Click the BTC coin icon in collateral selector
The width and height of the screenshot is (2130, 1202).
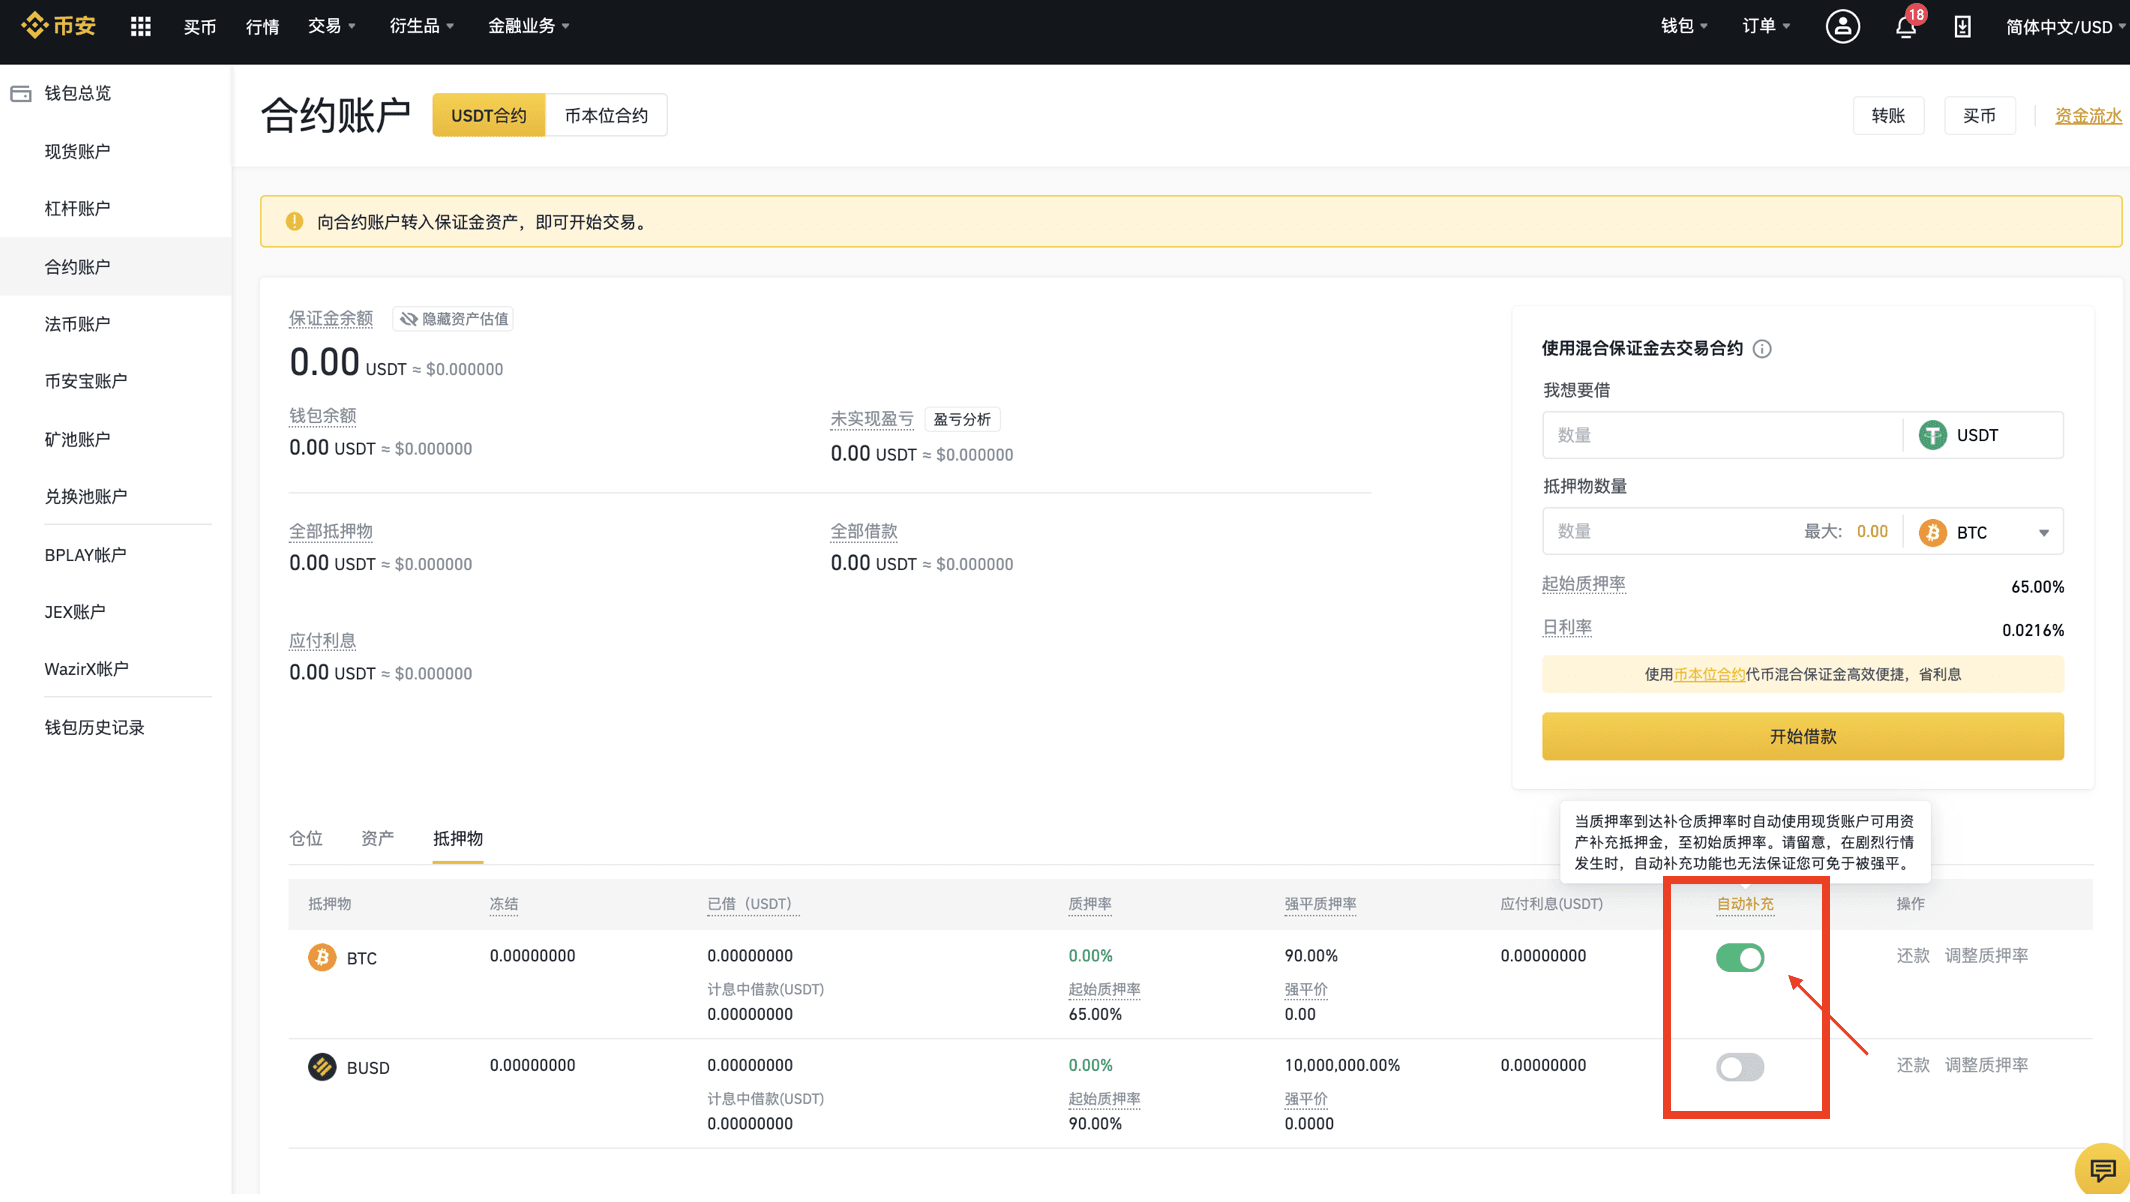(x=1933, y=533)
